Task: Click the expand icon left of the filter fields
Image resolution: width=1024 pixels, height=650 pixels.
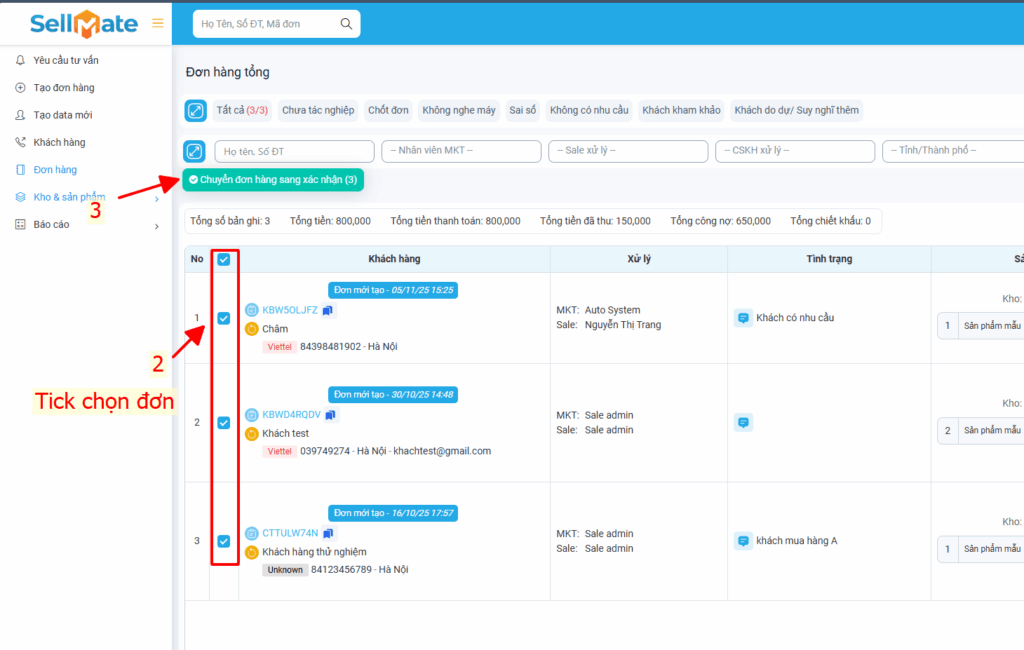Action: pyautogui.click(x=195, y=151)
